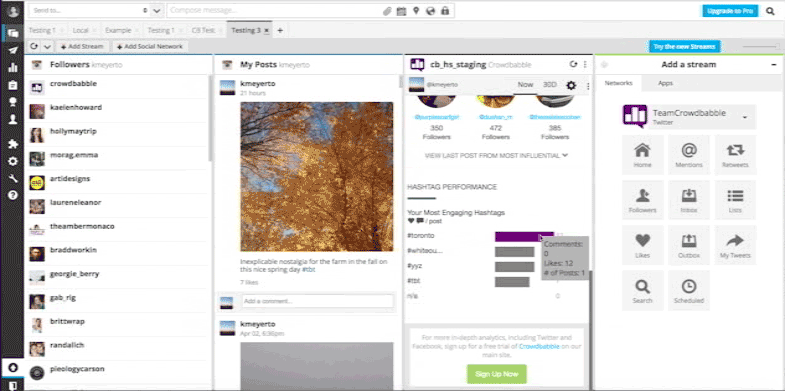Open the Crowdbabble settings gear beside 30D
This screenshot has height=391, width=785.
click(x=571, y=86)
